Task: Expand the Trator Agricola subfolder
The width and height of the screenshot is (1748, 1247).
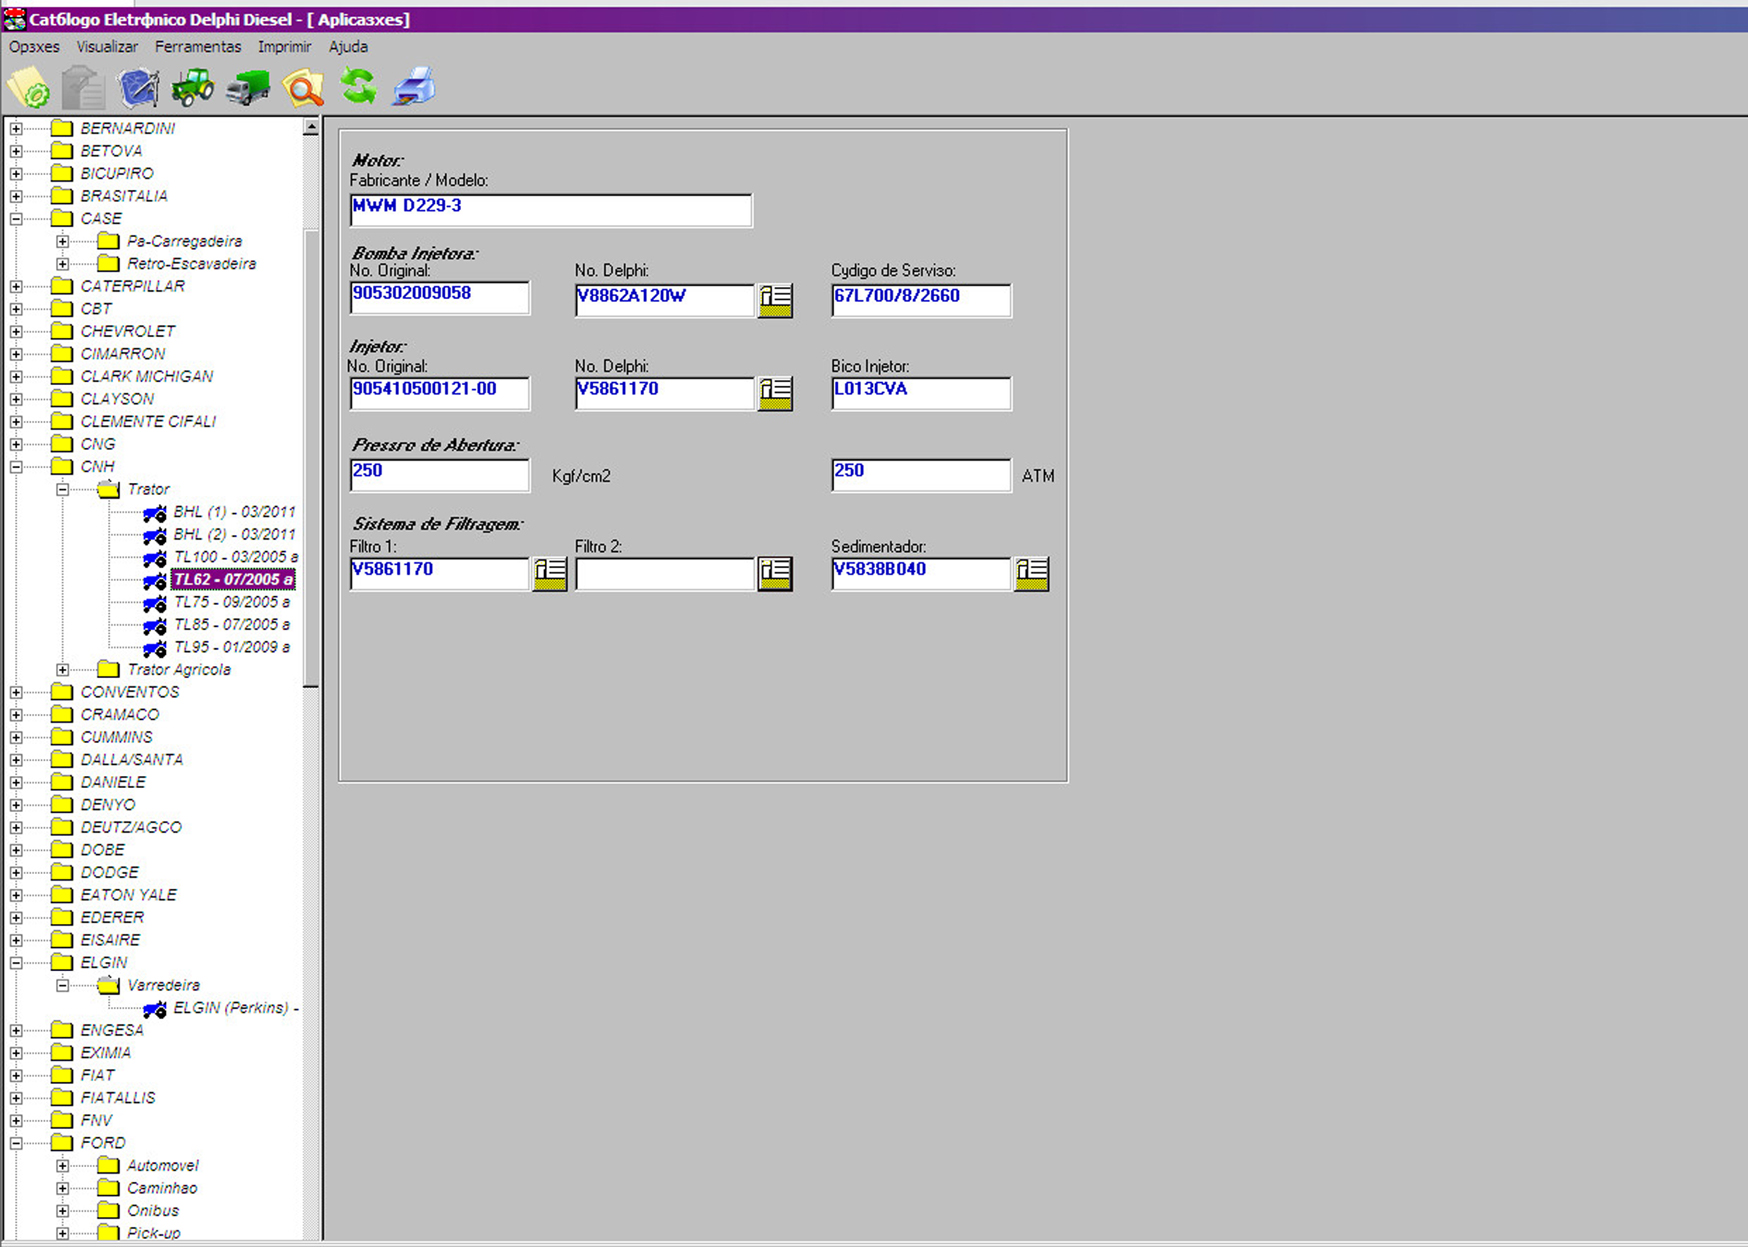Action: 63,670
